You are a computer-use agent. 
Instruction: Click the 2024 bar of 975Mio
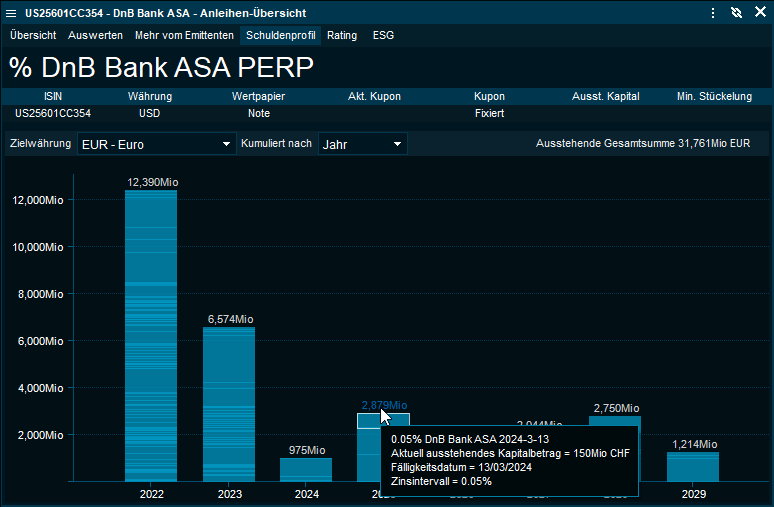307,469
